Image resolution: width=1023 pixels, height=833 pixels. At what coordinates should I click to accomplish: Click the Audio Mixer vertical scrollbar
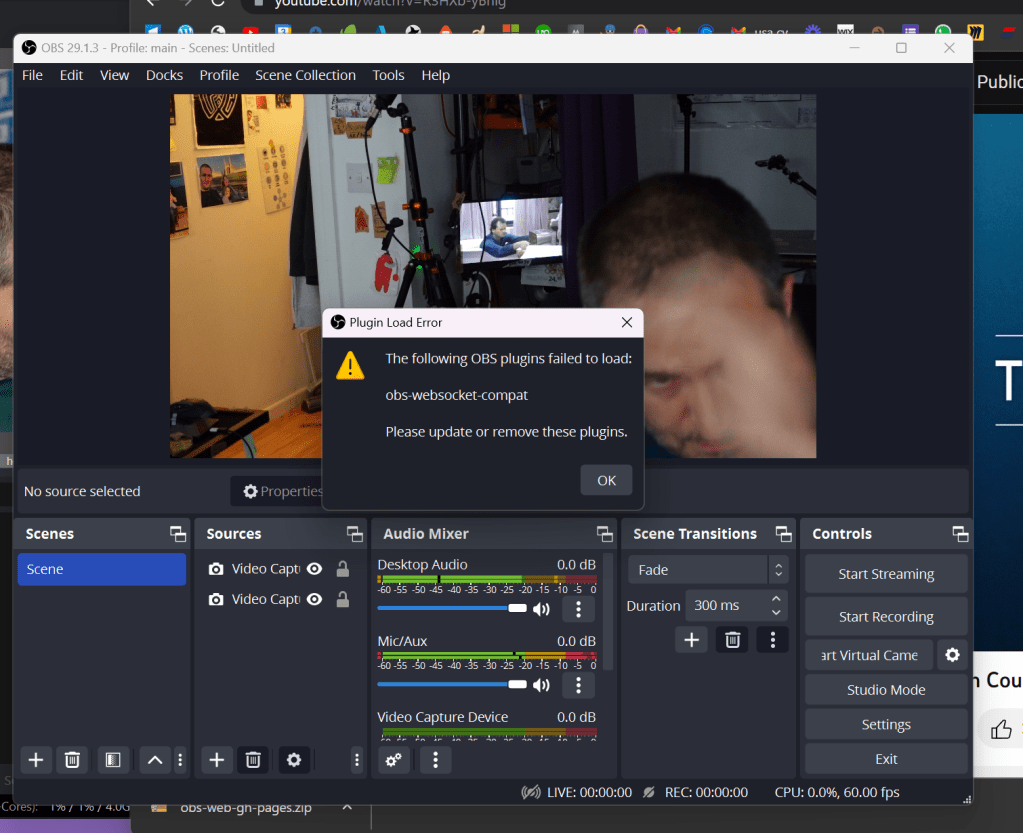tap(608, 611)
